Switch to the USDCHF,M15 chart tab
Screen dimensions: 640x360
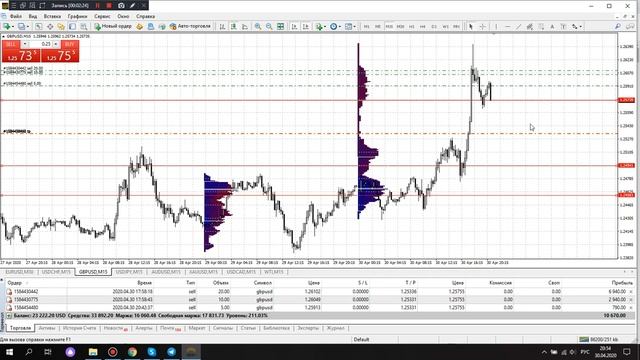click(x=56, y=272)
